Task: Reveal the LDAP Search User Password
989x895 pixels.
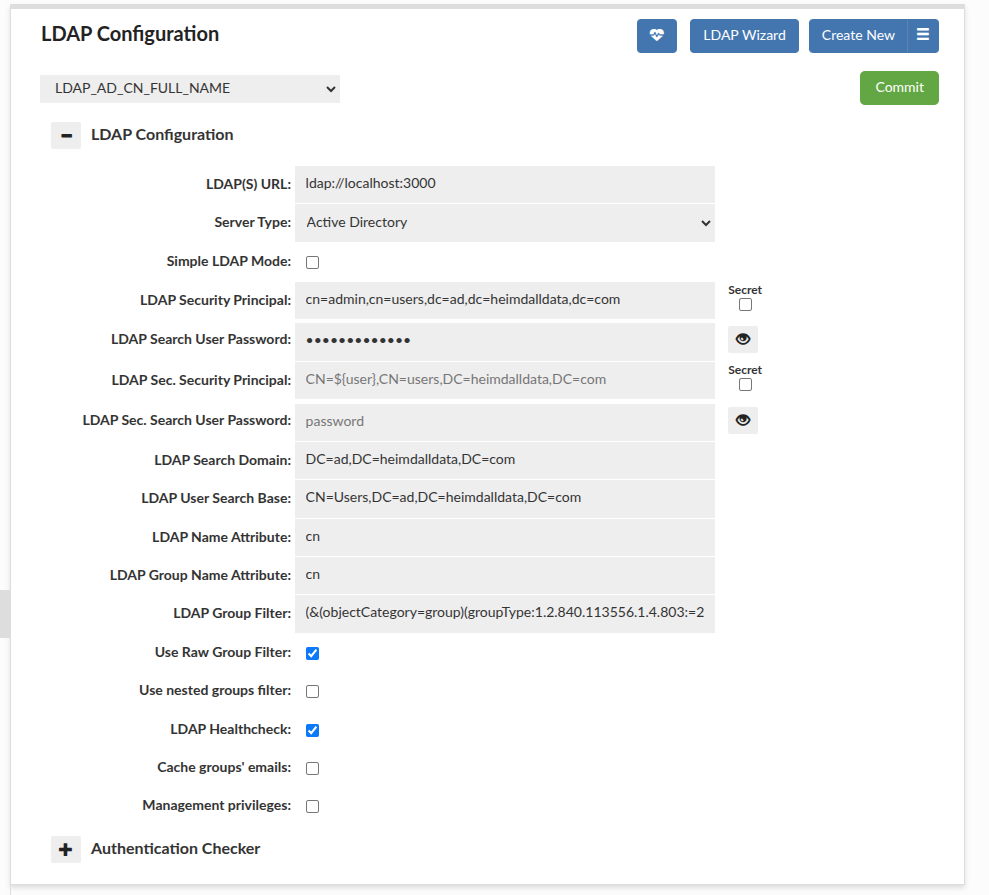Action: [742, 339]
